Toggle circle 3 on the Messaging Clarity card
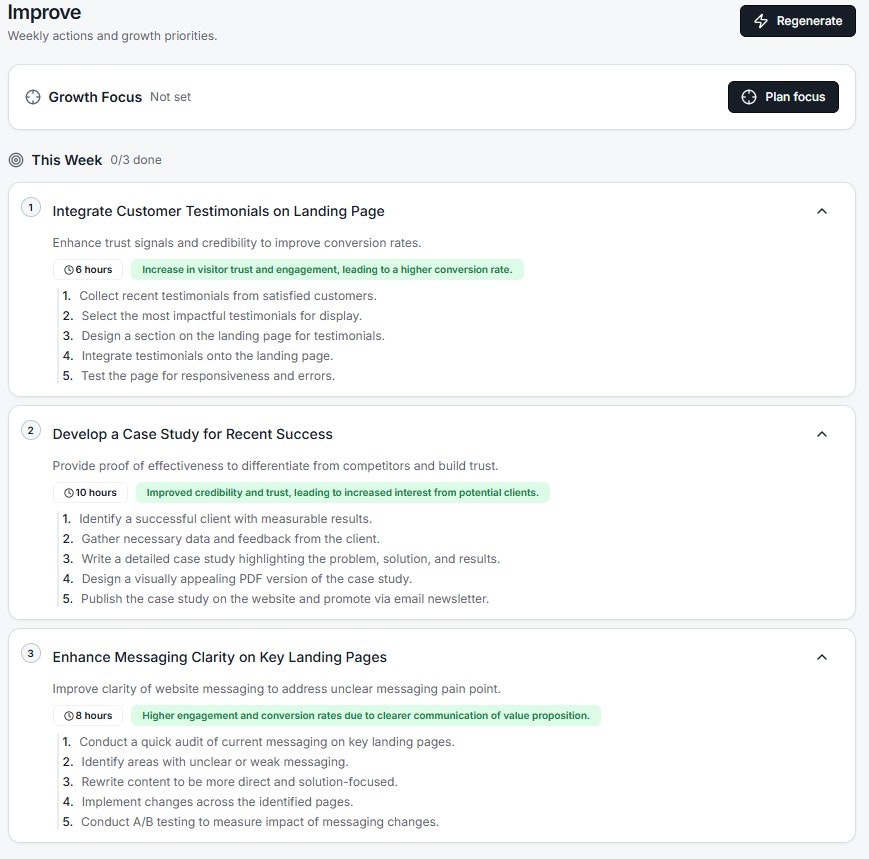 (x=31, y=654)
